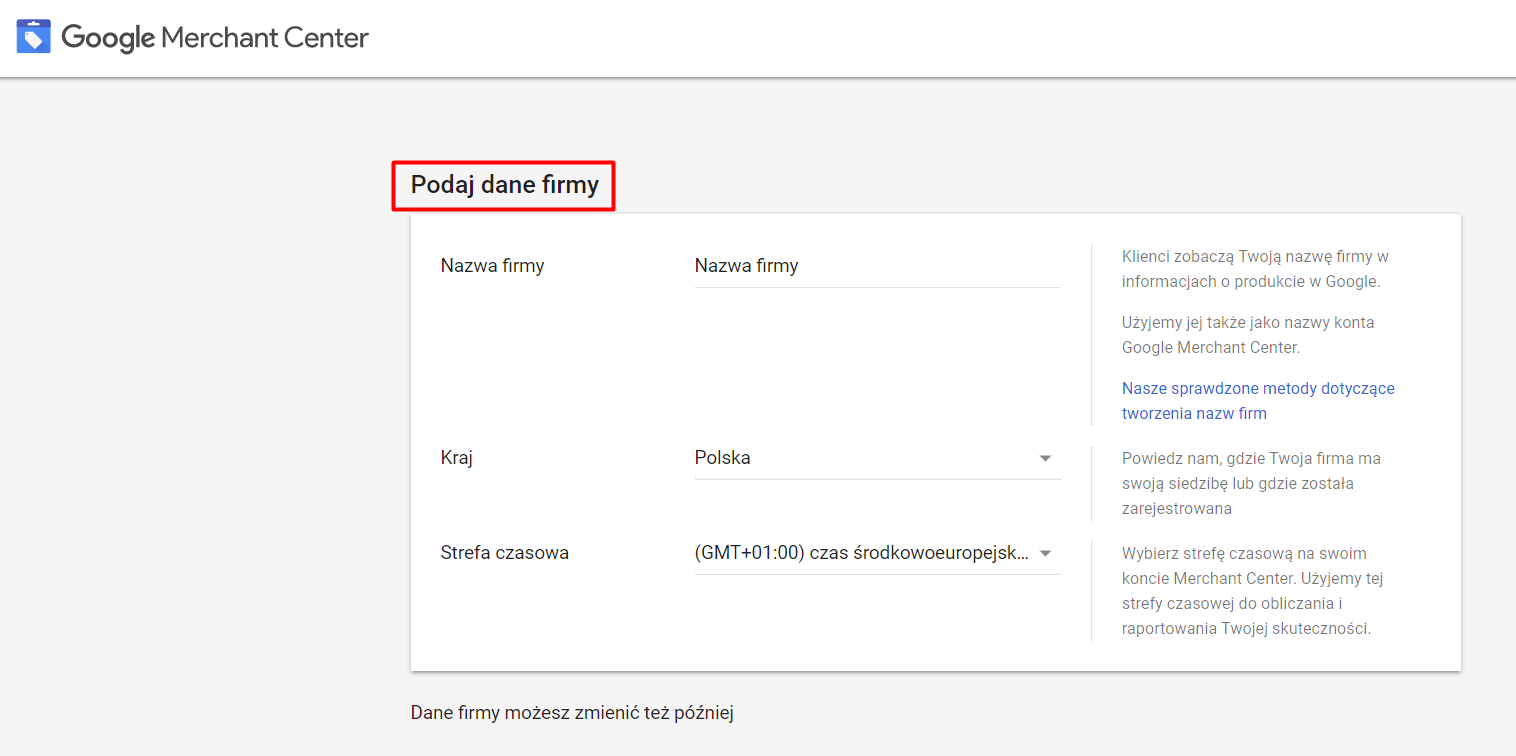This screenshot has height=756, width=1516.
Task: Click the Kraj field label
Action: pos(456,458)
